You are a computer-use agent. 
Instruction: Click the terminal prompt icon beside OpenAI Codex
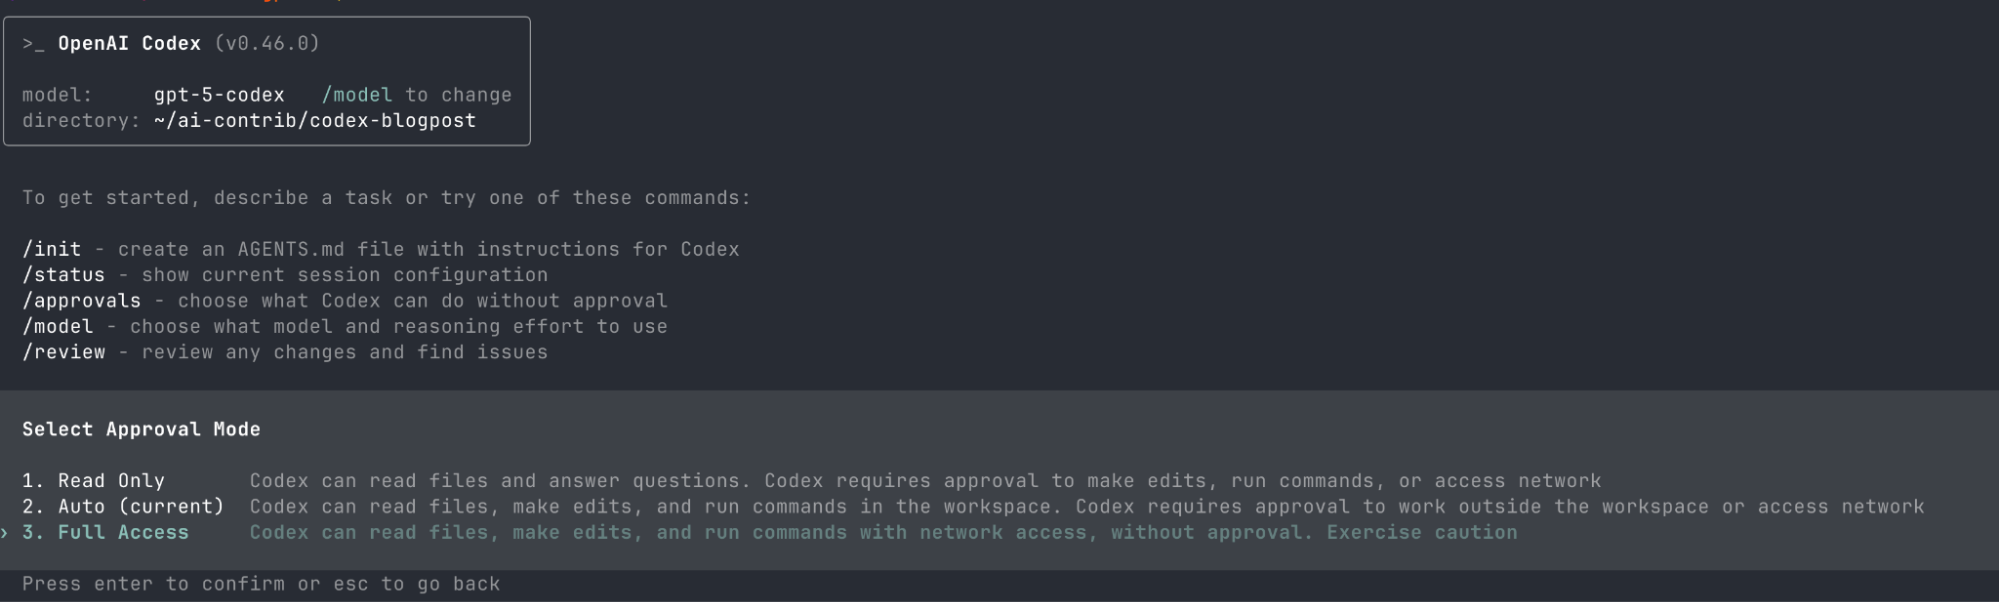[33, 44]
